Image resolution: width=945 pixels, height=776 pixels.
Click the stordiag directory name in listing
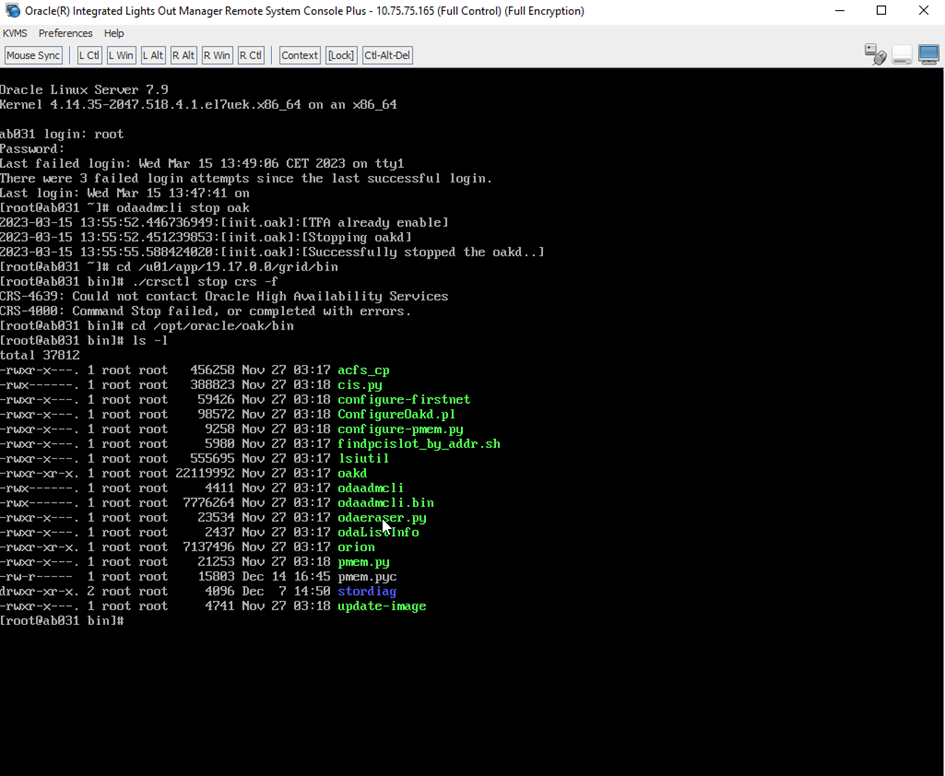pyautogui.click(x=366, y=591)
